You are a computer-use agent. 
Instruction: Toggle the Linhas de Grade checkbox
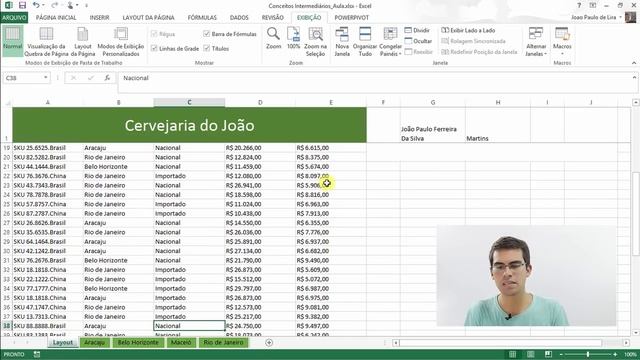(154, 48)
